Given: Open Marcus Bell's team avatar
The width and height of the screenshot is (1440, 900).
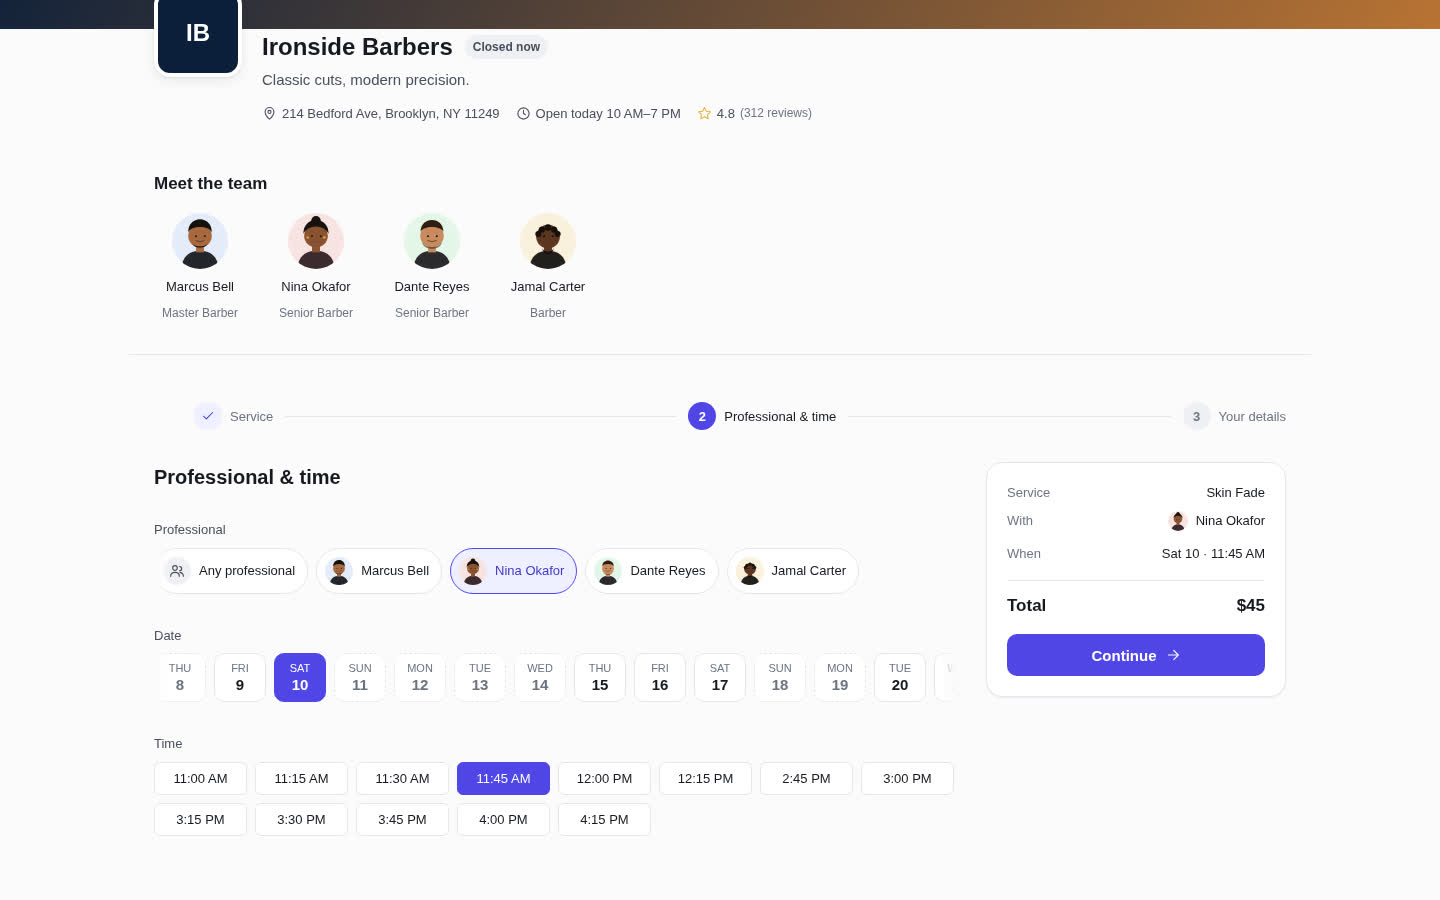Looking at the screenshot, I should click(200, 241).
